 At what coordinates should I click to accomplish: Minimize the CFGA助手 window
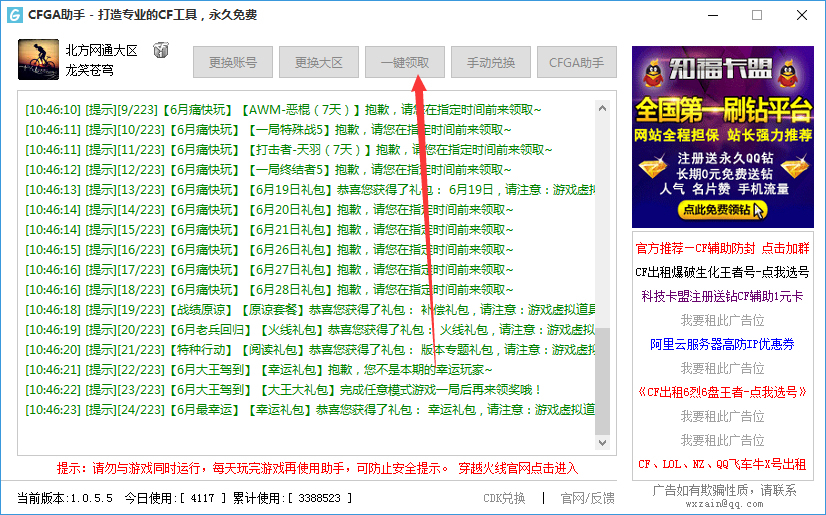[713, 15]
